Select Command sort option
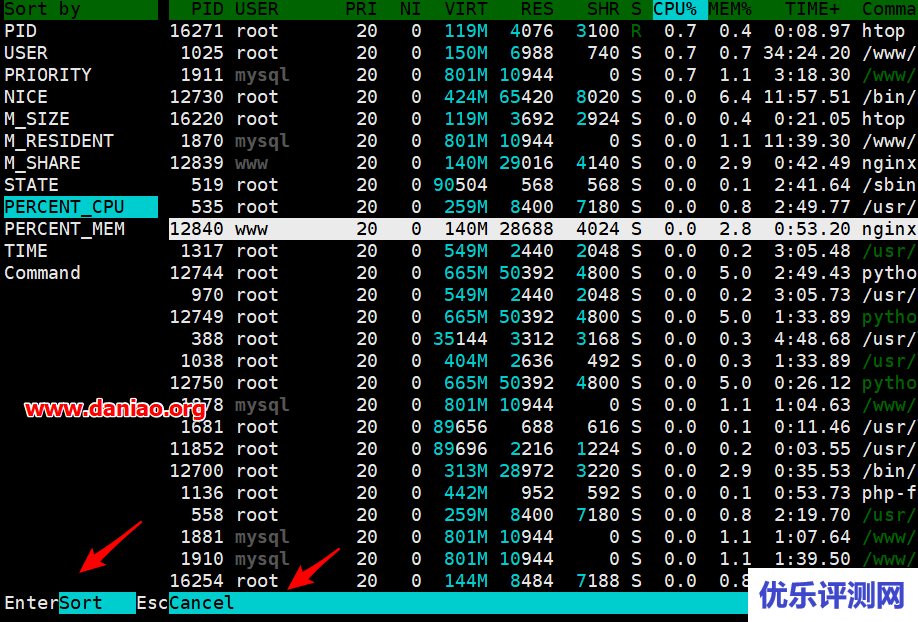Image resolution: width=918 pixels, height=622 pixels. point(42,273)
